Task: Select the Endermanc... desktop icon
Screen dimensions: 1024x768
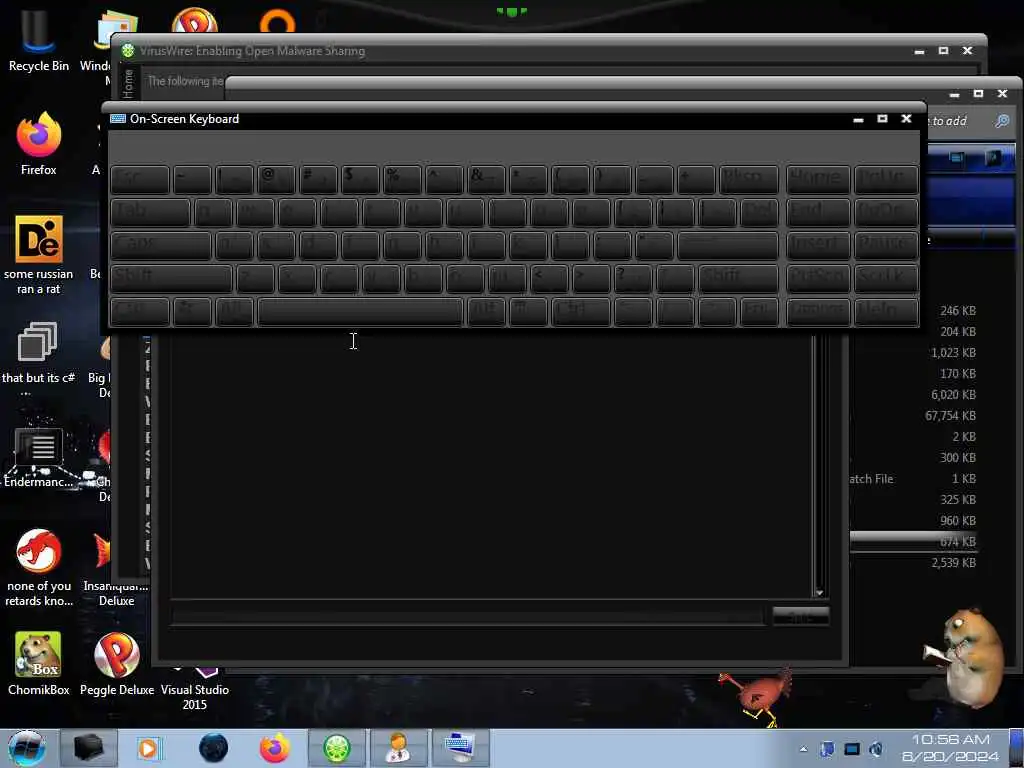Action: [38, 457]
